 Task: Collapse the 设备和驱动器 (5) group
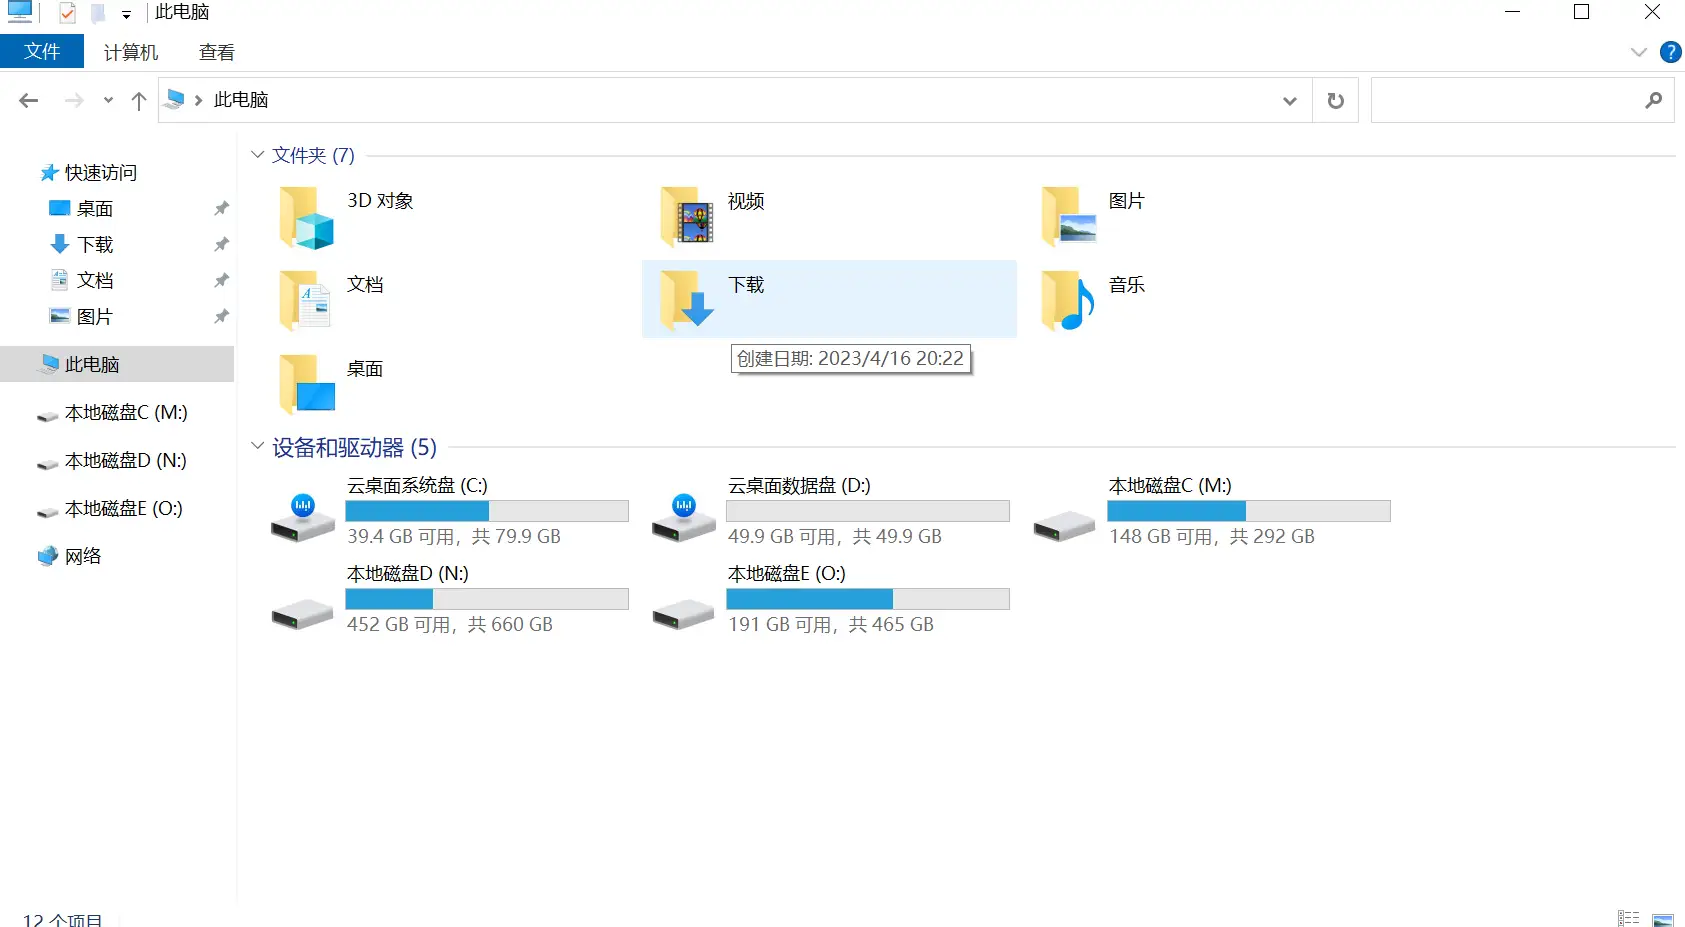[257, 446]
